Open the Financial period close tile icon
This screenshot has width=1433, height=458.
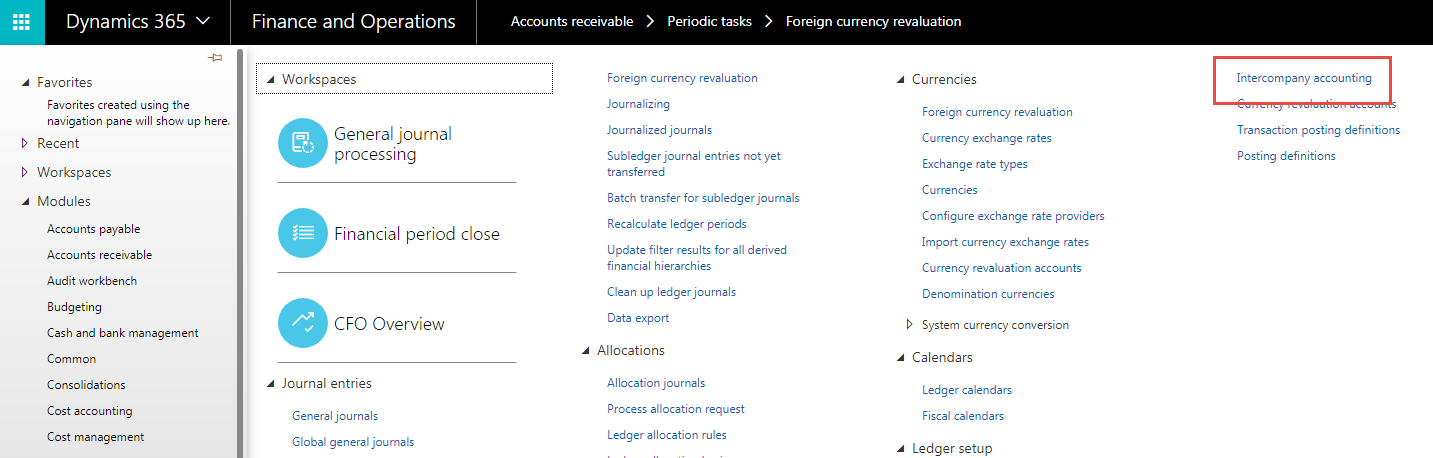303,233
